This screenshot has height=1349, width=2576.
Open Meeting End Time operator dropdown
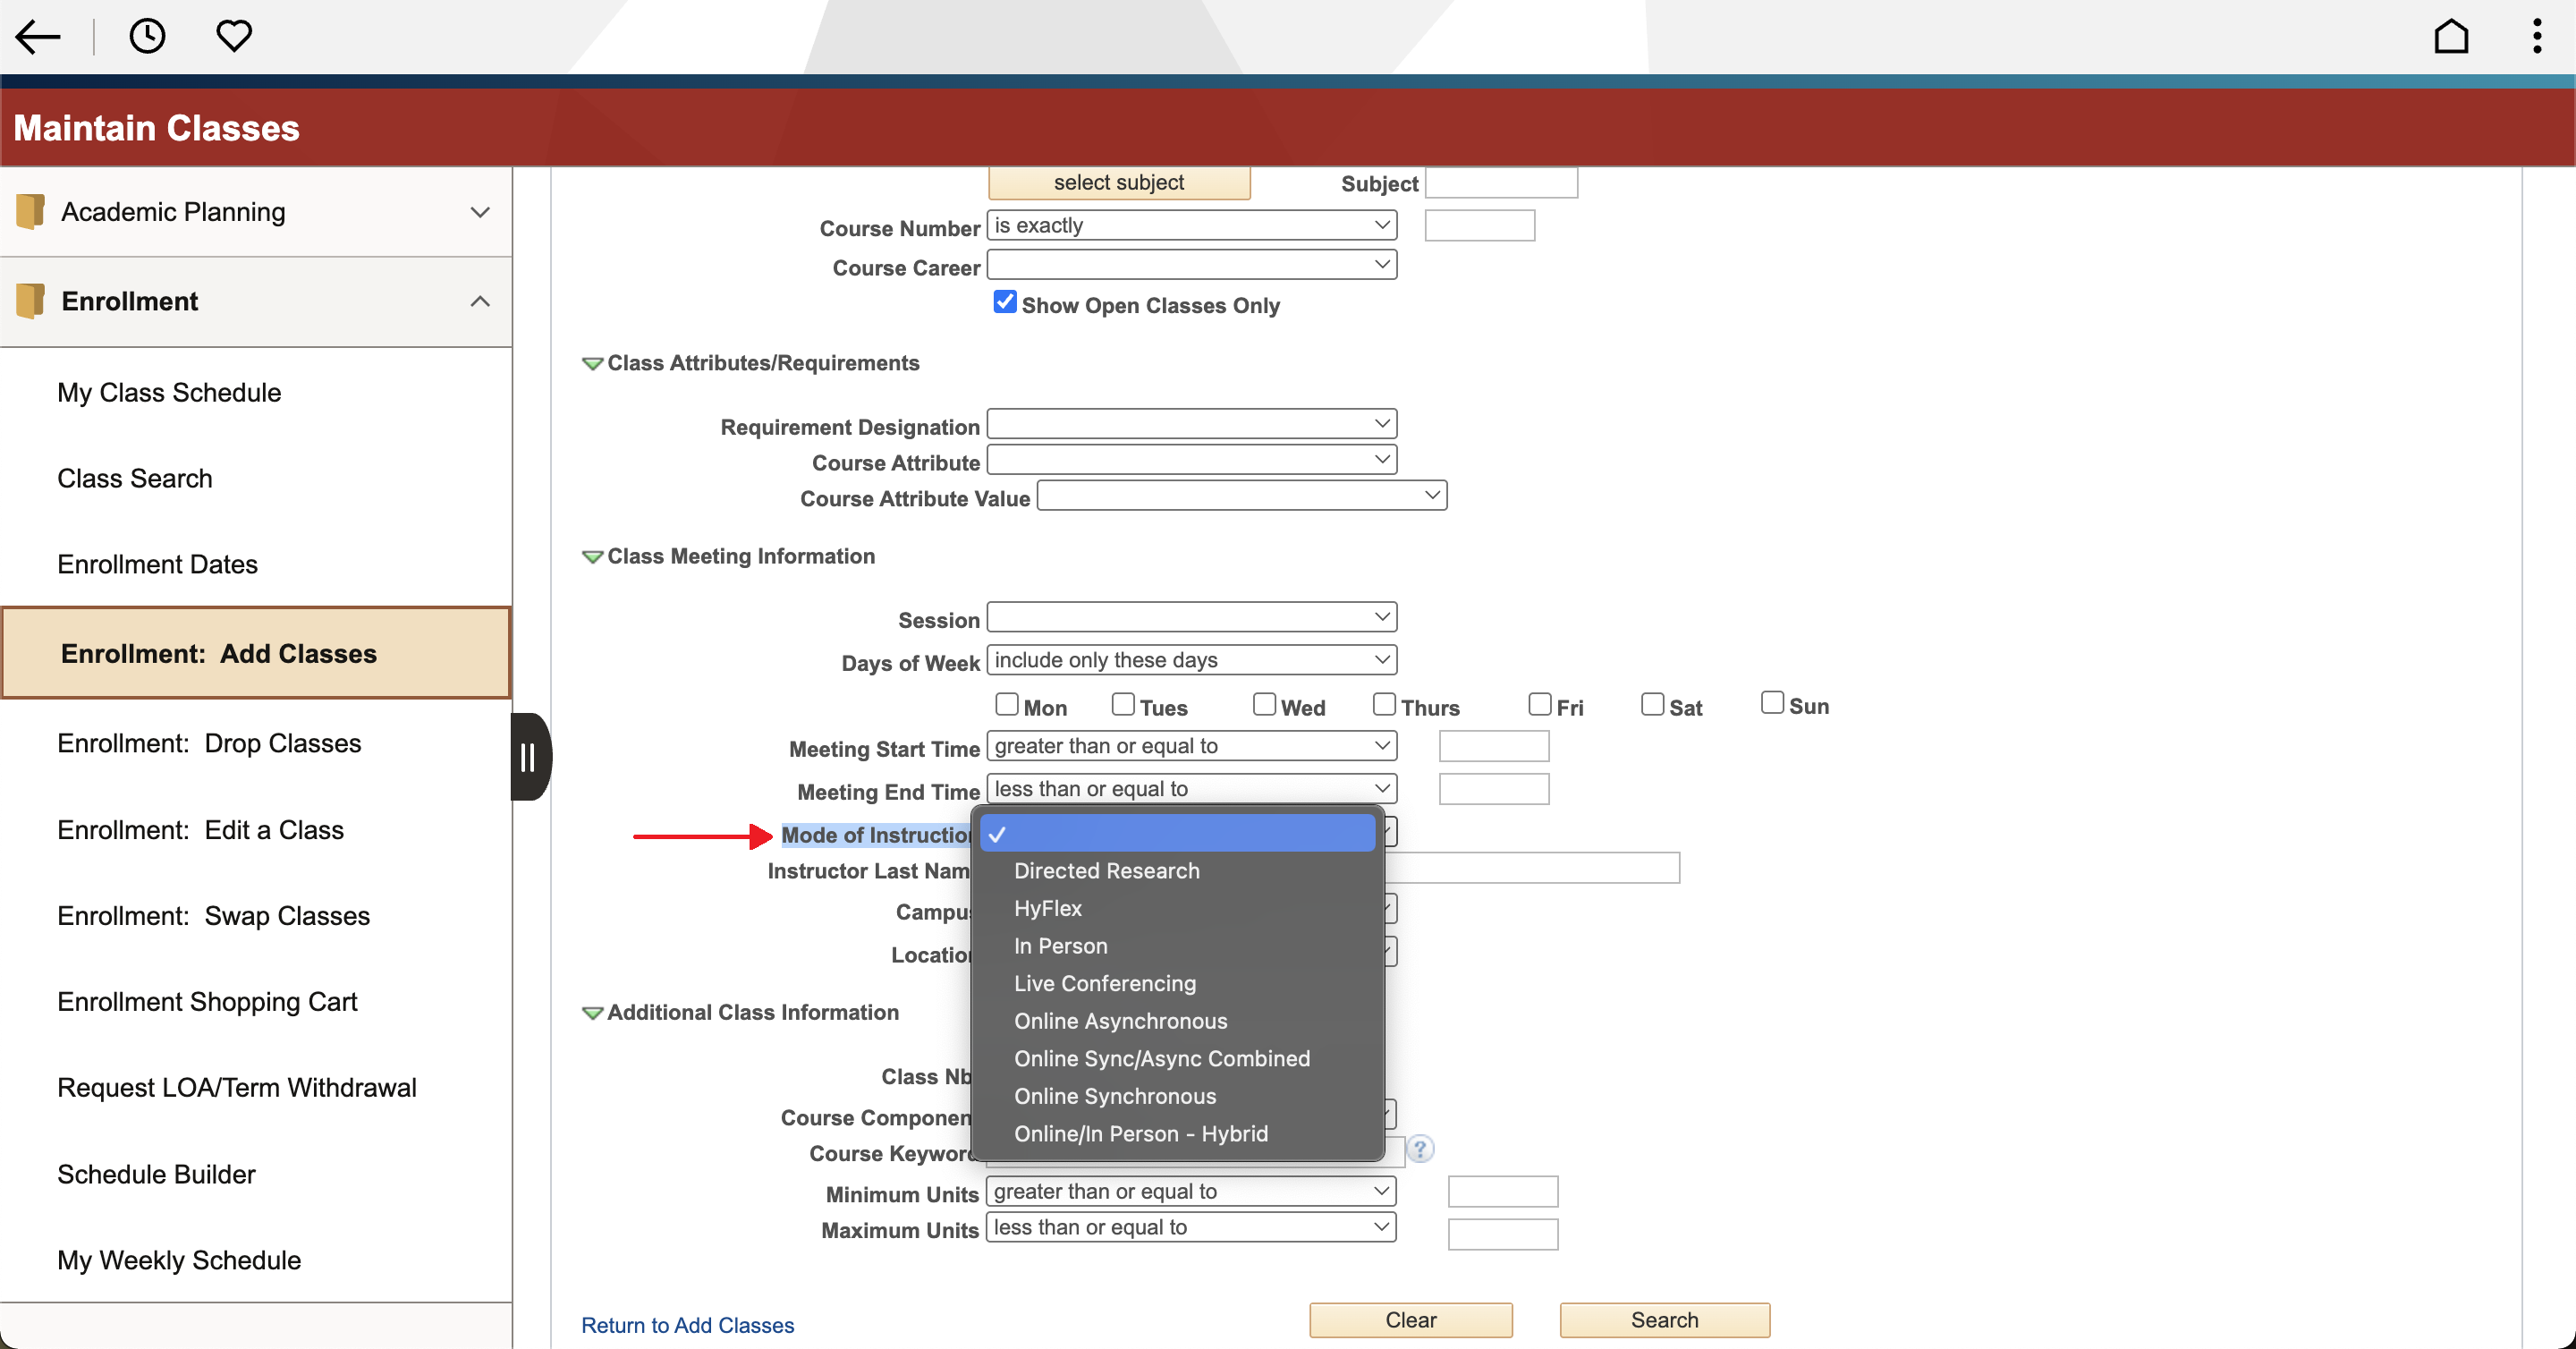pos(1191,789)
